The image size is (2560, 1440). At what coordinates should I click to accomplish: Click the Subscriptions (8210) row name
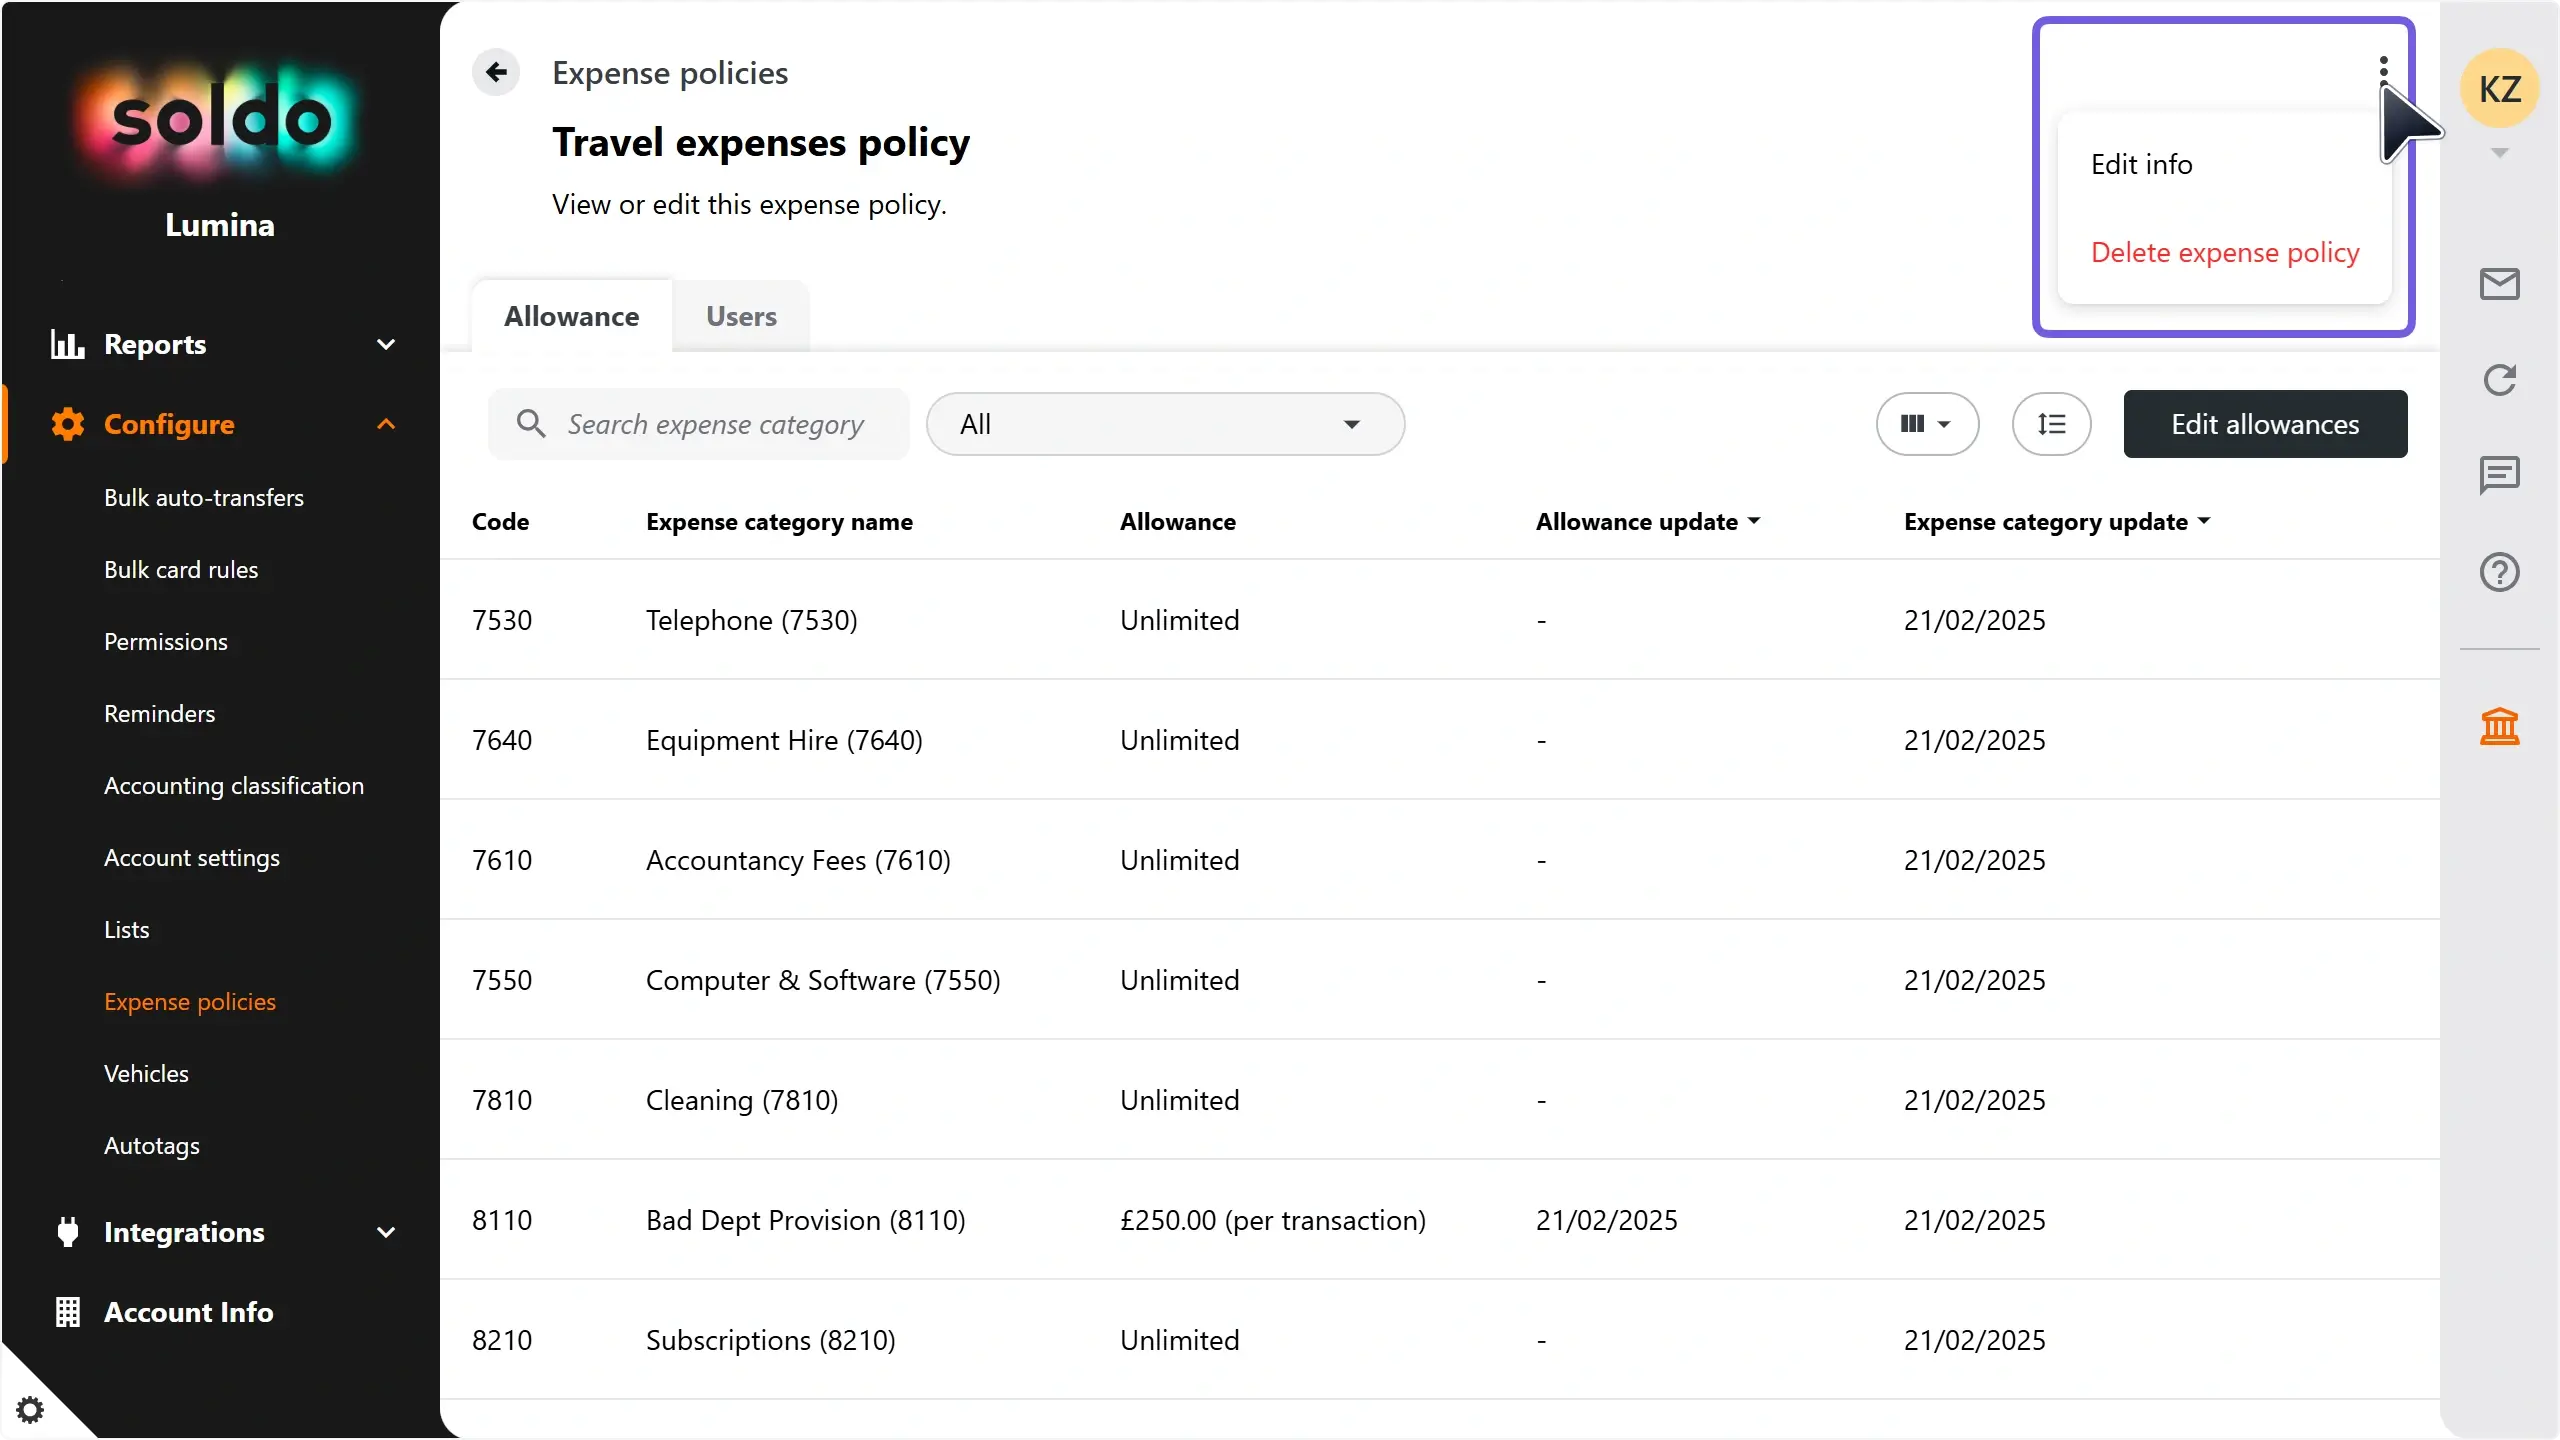(x=770, y=1340)
